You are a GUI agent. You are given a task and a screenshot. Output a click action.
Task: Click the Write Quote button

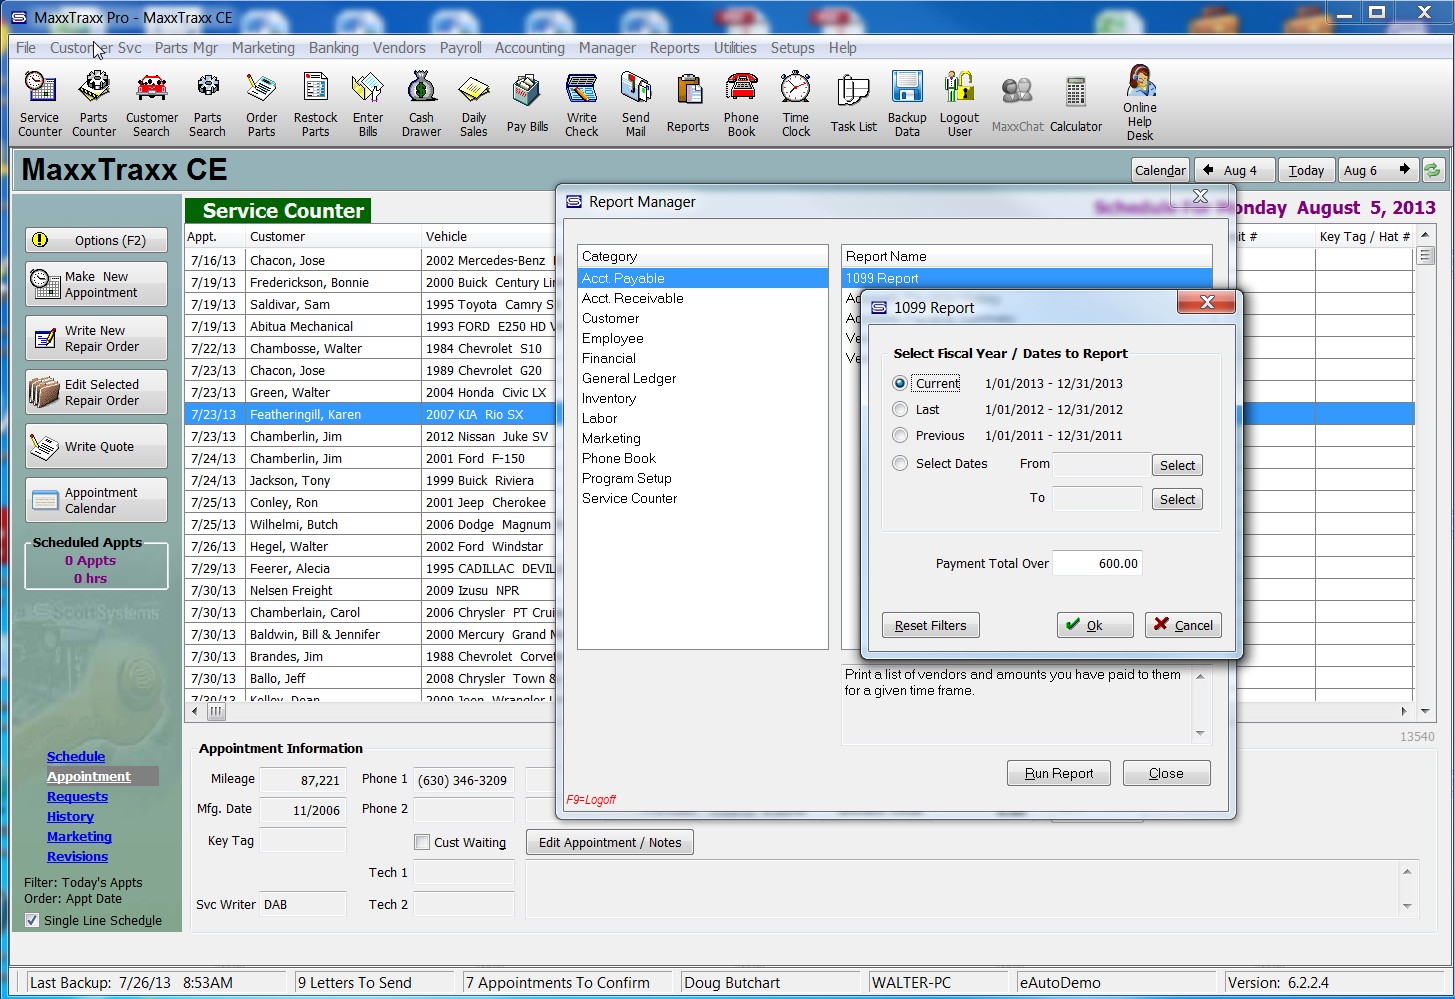tap(96, 446)
